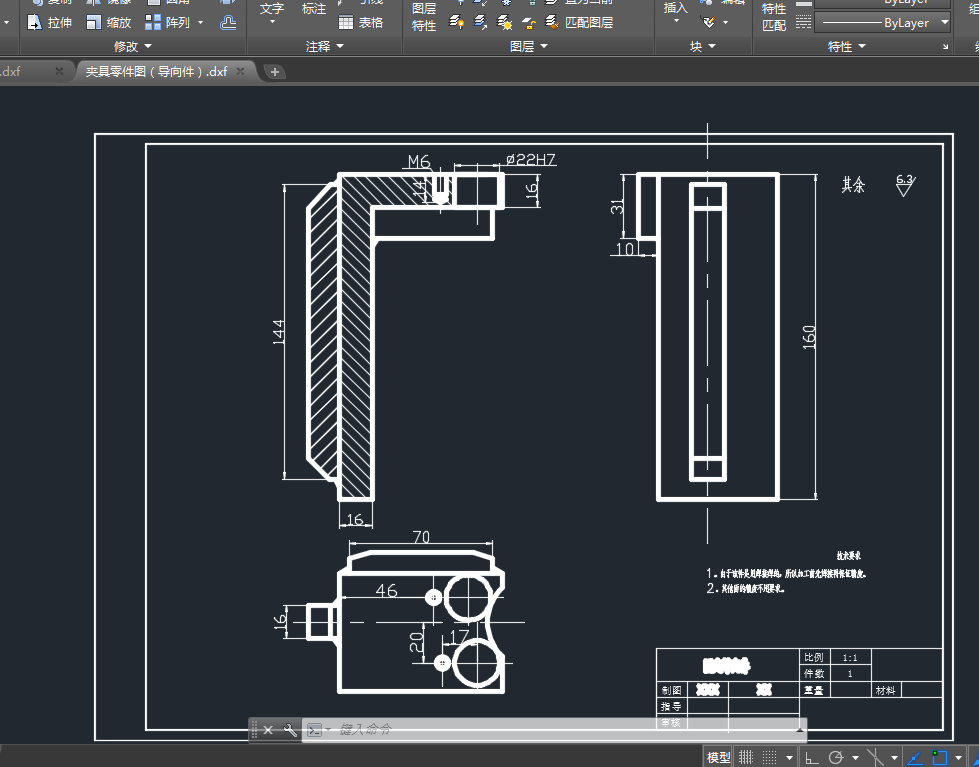Close the 夹具零件图（导向件）.dxf tab
The width and height of the screenshot is (979, 767).
tap(240, 71)
